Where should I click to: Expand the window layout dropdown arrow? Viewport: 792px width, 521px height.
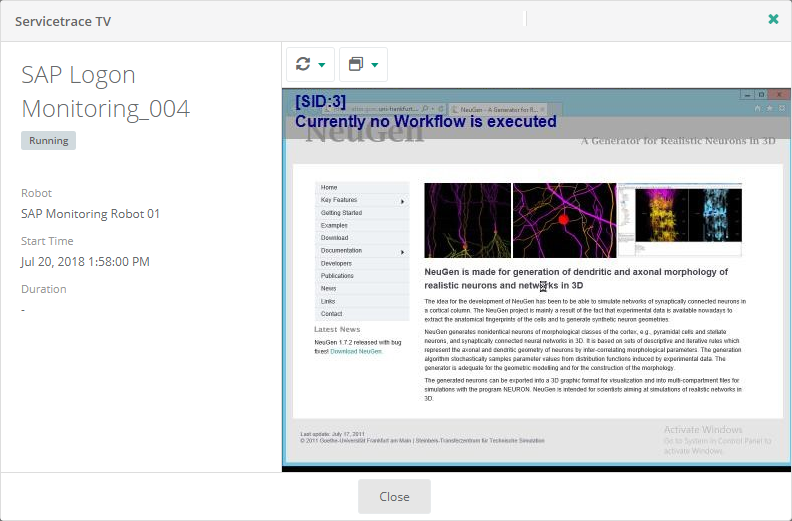375,65
